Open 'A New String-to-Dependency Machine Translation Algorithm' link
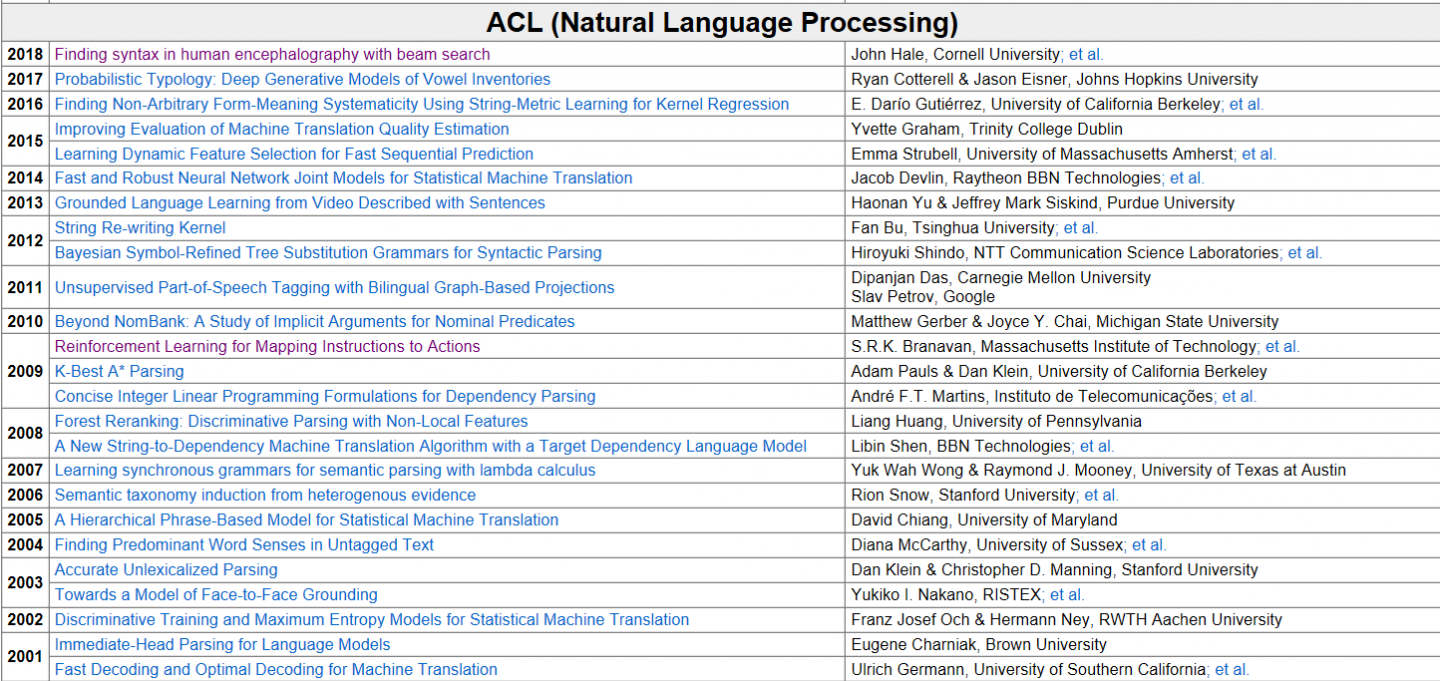Image resolution: width=1440 pixels, height=681 pixels. coord(430,447)
